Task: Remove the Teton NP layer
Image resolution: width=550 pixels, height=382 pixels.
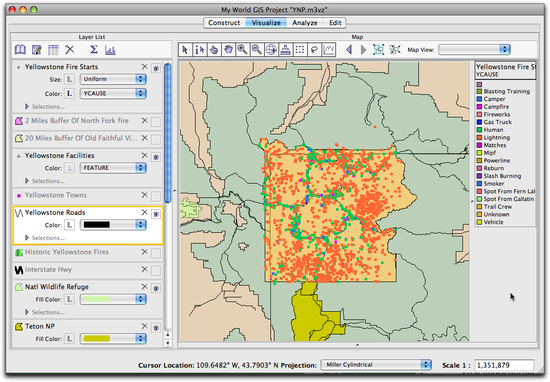Action: pos(144,326)
